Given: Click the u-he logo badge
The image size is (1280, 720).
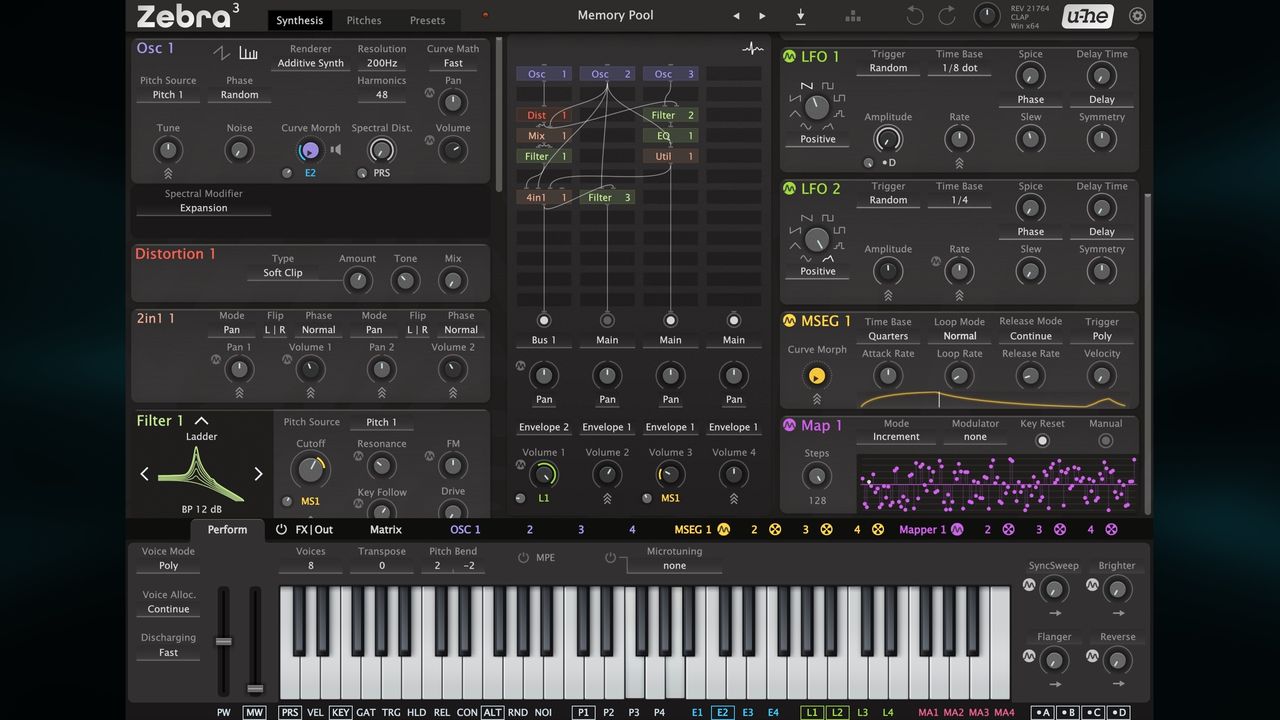Looking at the screenshot, I should 1090,16.
